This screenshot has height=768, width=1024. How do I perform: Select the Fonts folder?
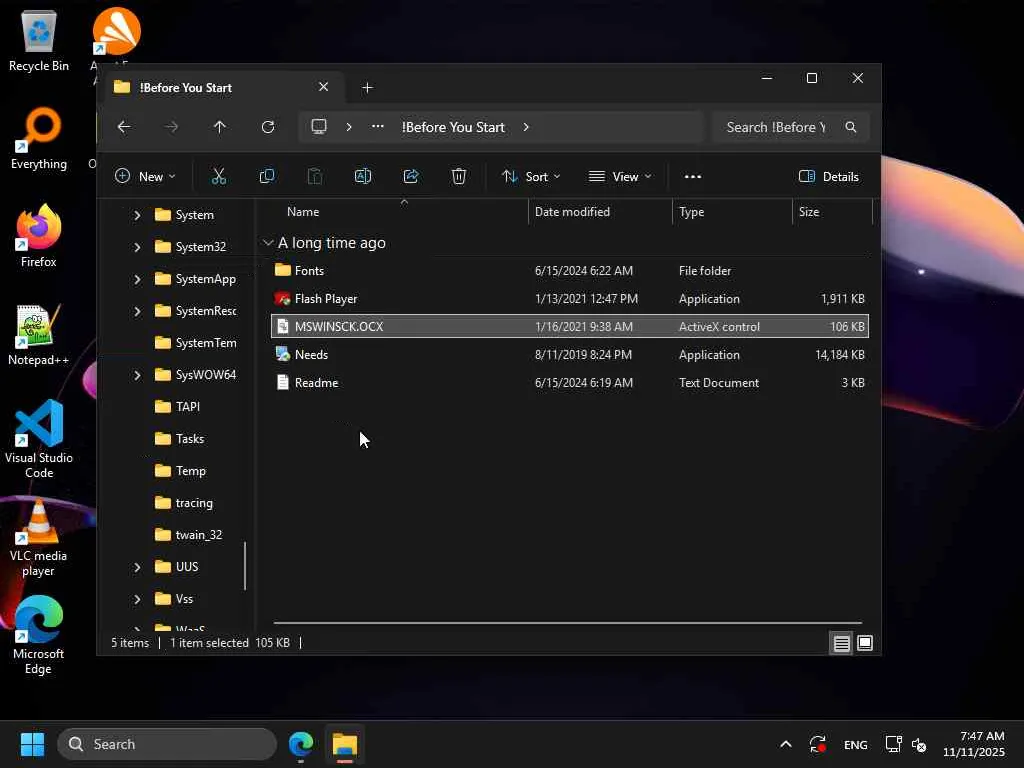[569, 270]
